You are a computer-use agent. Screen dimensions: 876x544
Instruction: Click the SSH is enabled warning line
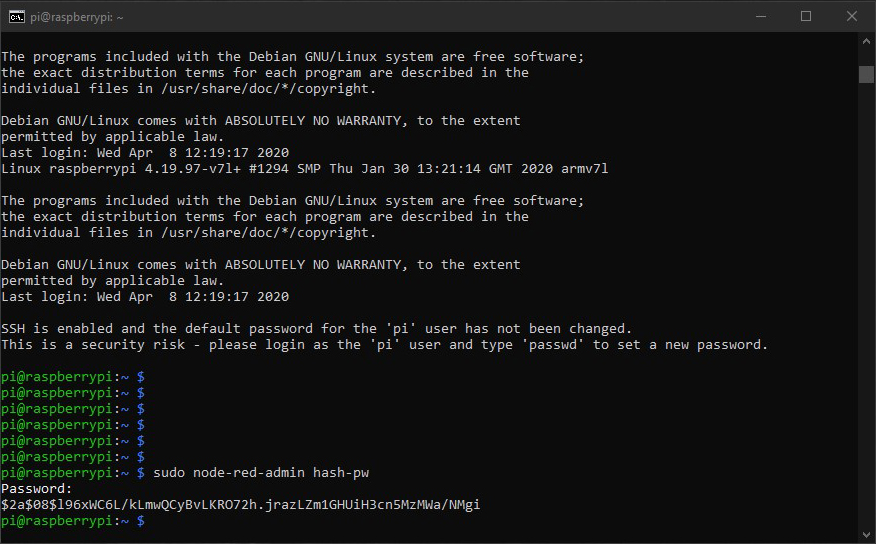coord(316,329)
